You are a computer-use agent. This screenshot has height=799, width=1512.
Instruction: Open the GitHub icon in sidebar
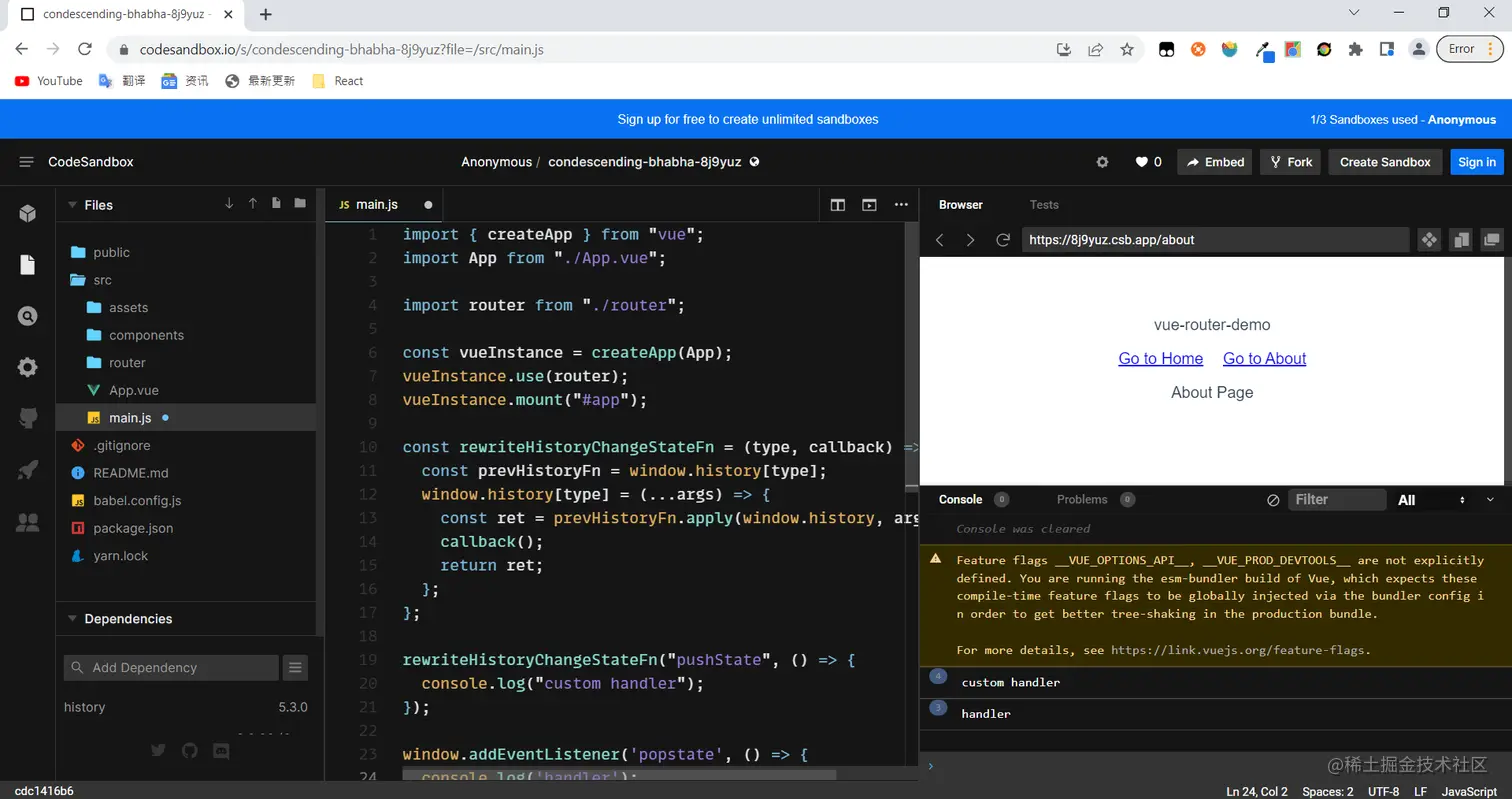pyautogui.click(x=28, y=419)
